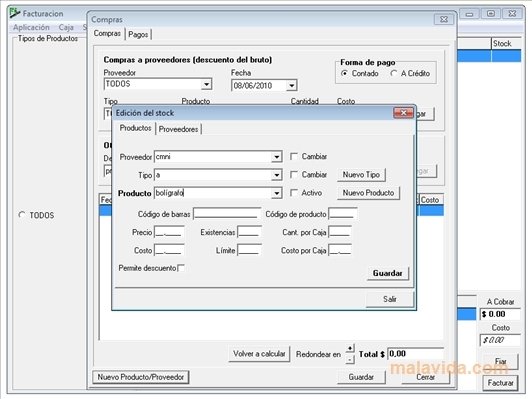Click Guardar in the stock dialog

tap(387, 273)
